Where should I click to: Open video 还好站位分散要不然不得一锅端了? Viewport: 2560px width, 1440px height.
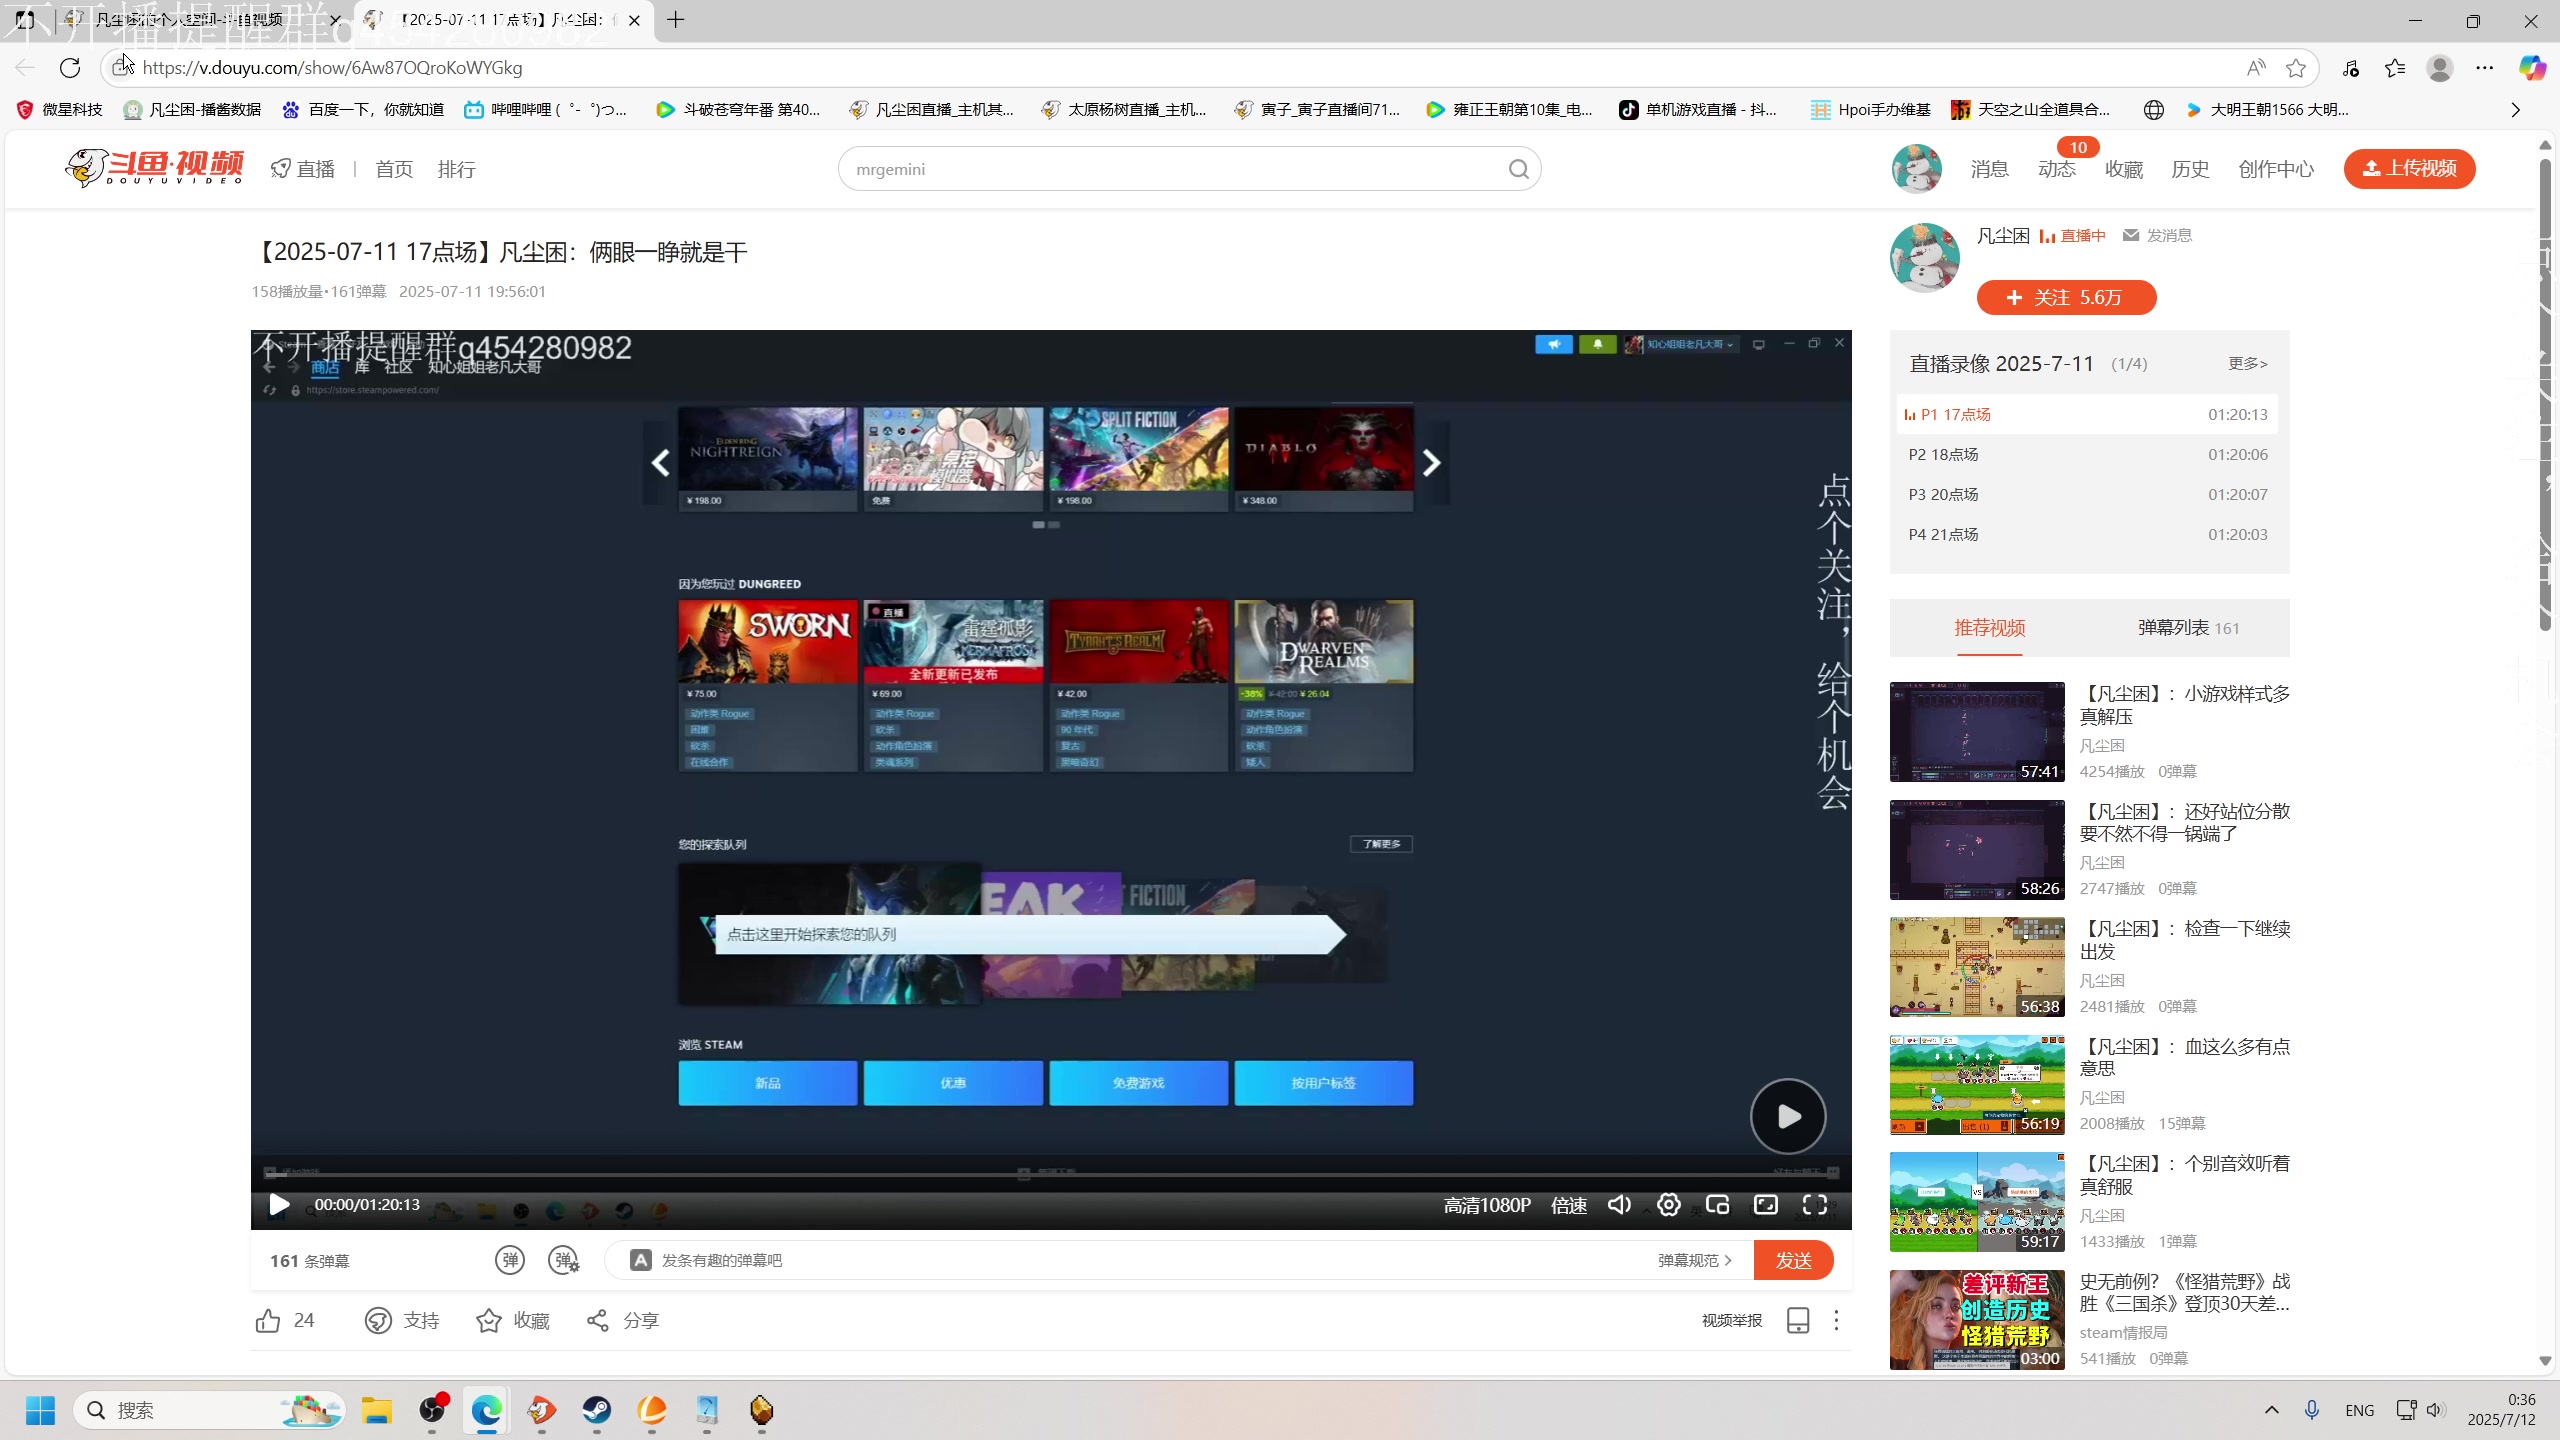pos(2184,822)
